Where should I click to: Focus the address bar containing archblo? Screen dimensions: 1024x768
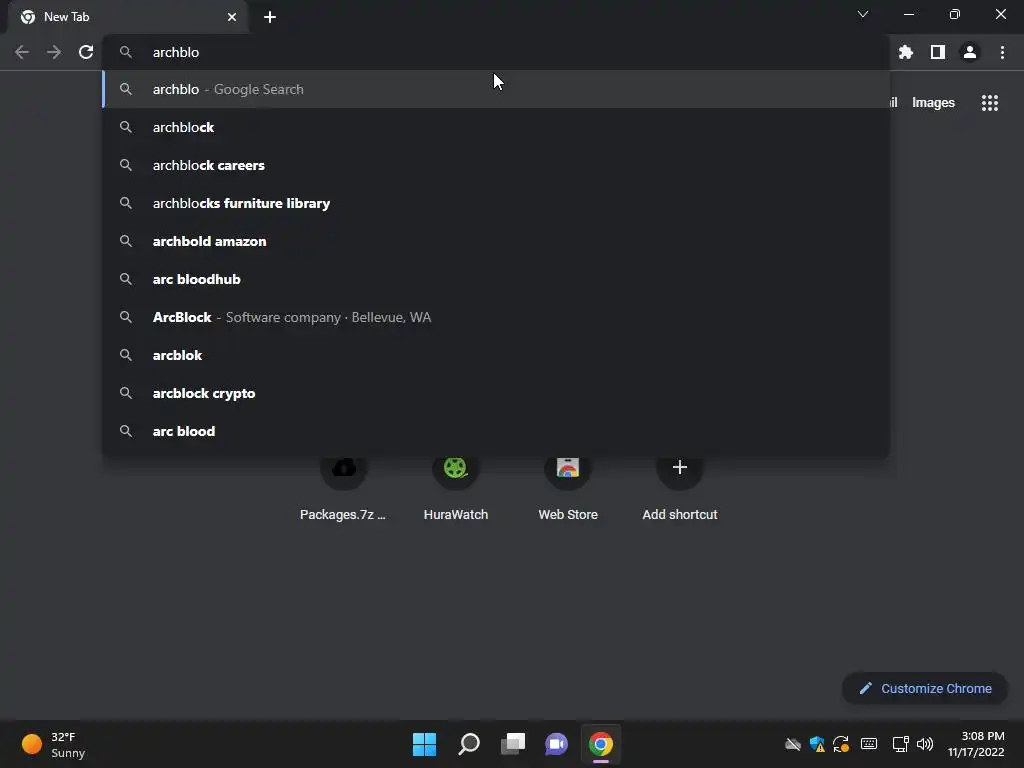point(496,52)
